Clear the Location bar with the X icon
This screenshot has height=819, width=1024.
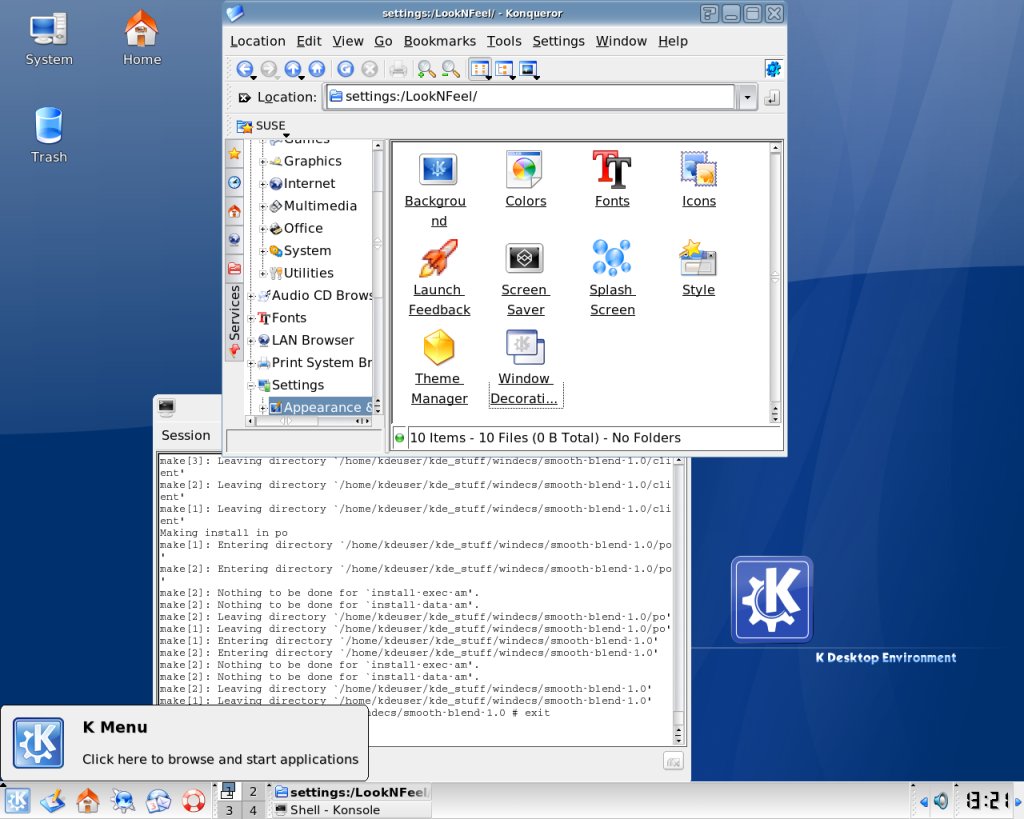click(x=244, y=97)
